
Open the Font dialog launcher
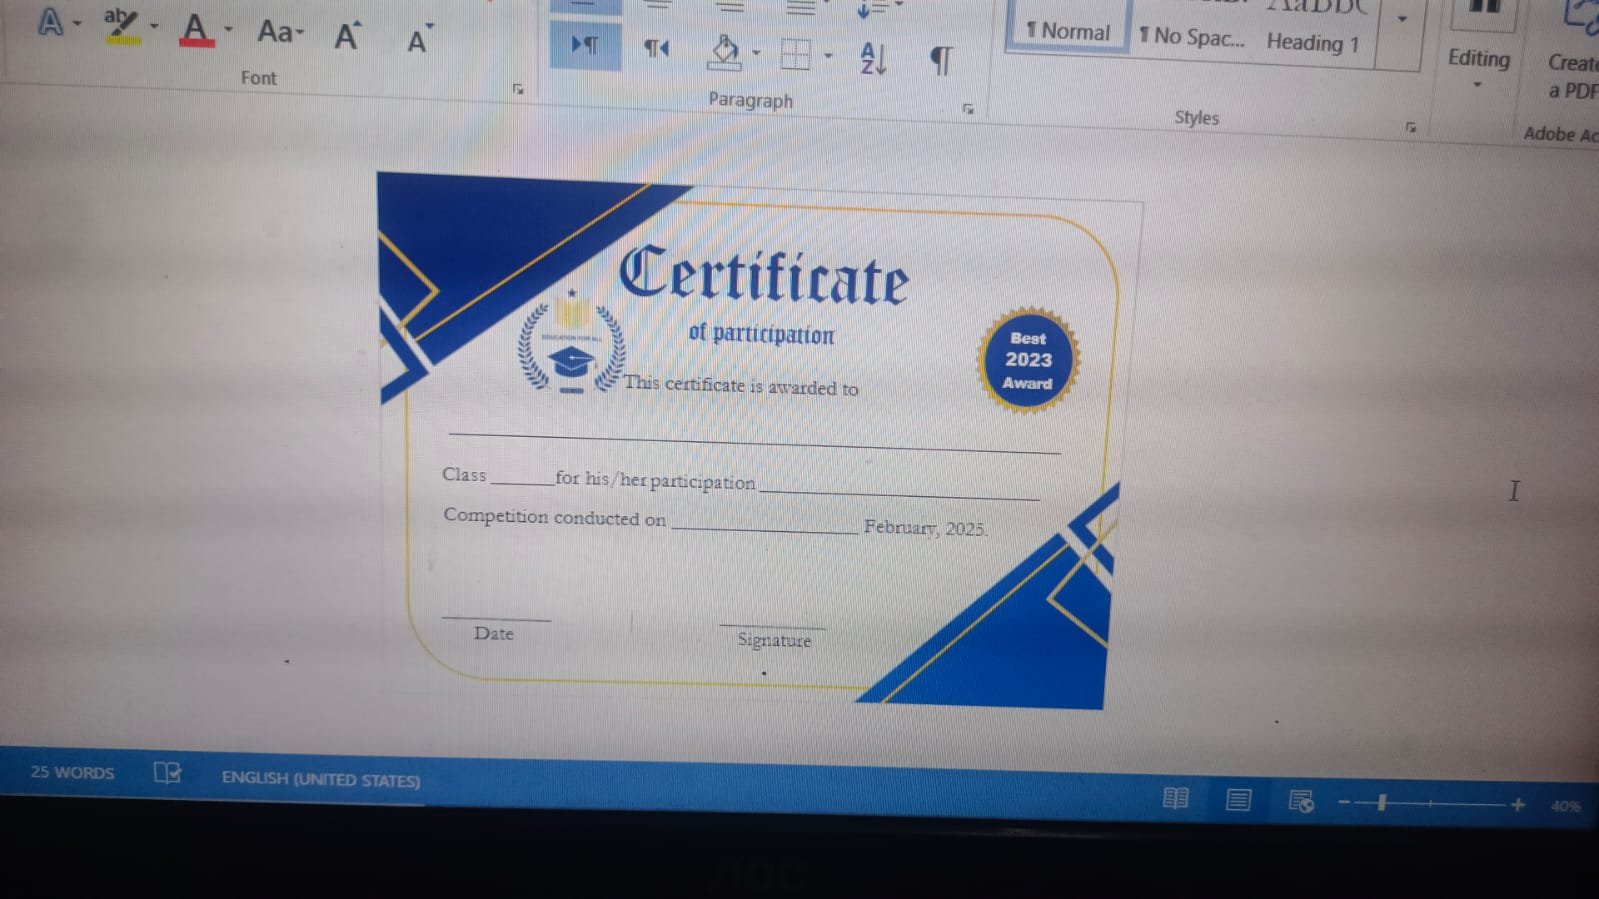tap(518, 89)
